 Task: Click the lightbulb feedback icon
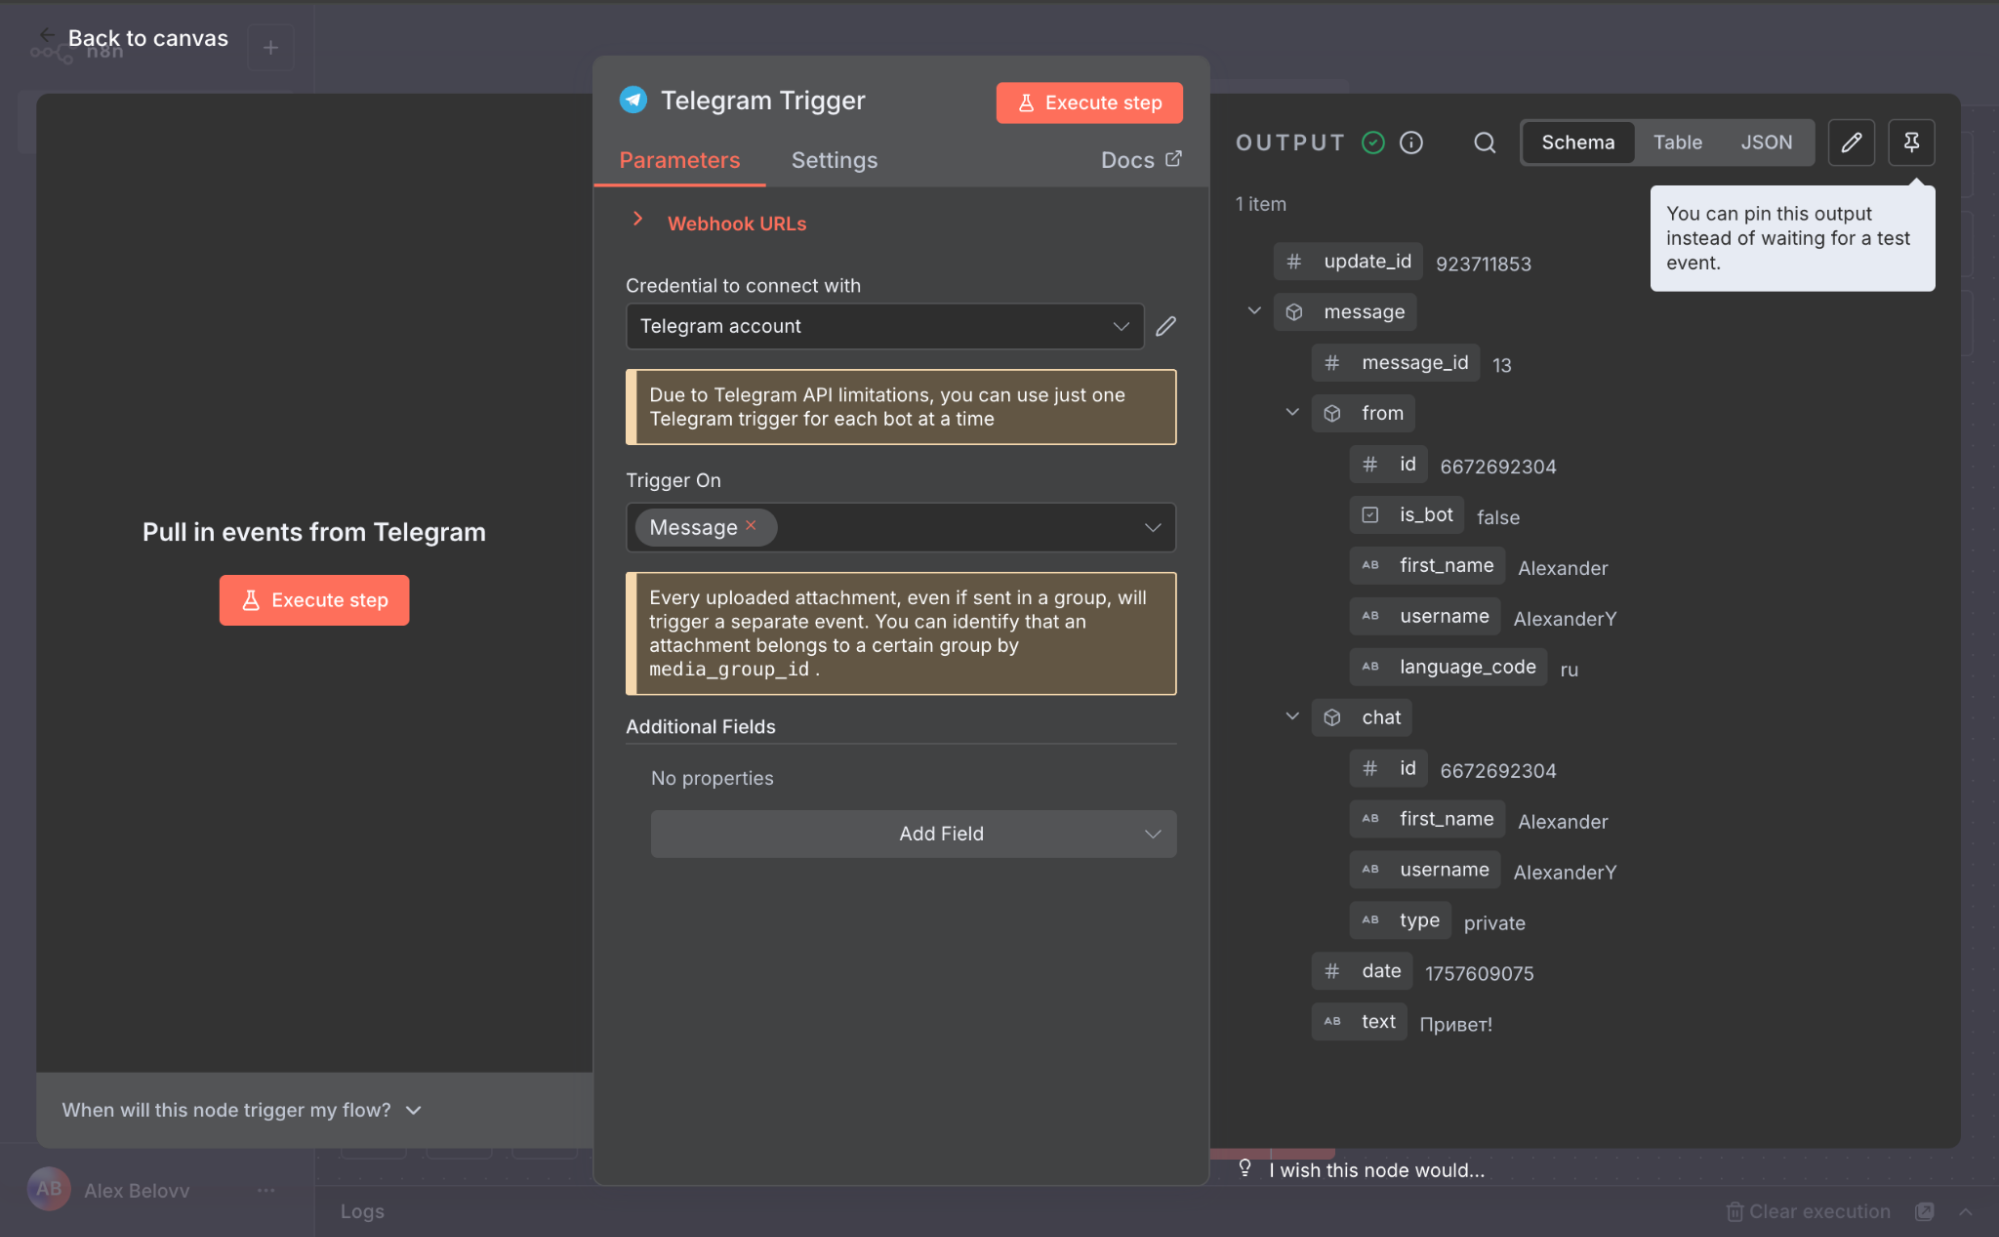[x=1245, y=1168]
